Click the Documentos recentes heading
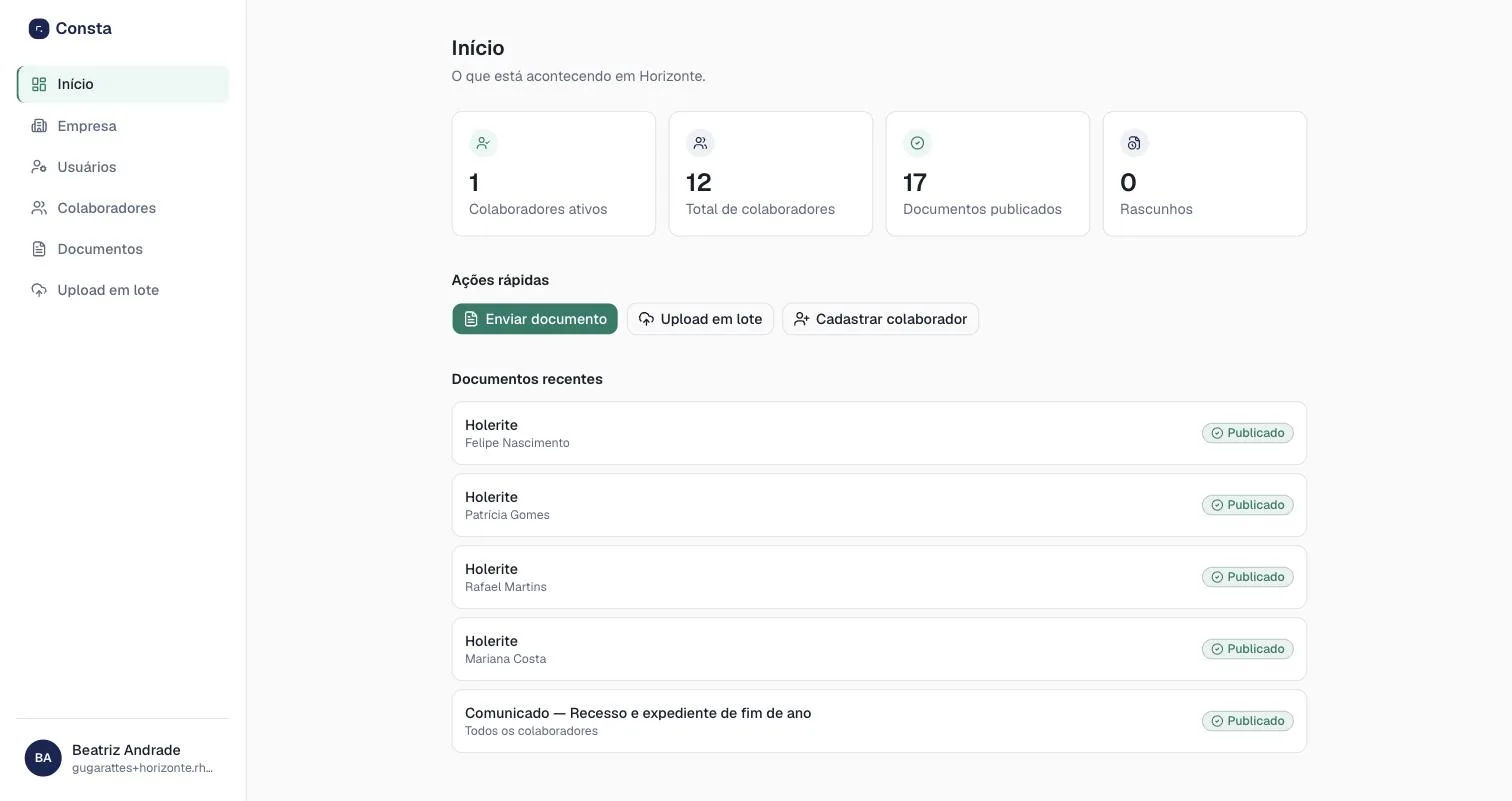1512x801 pixels. pyautogui.click(x=527, y=379)
